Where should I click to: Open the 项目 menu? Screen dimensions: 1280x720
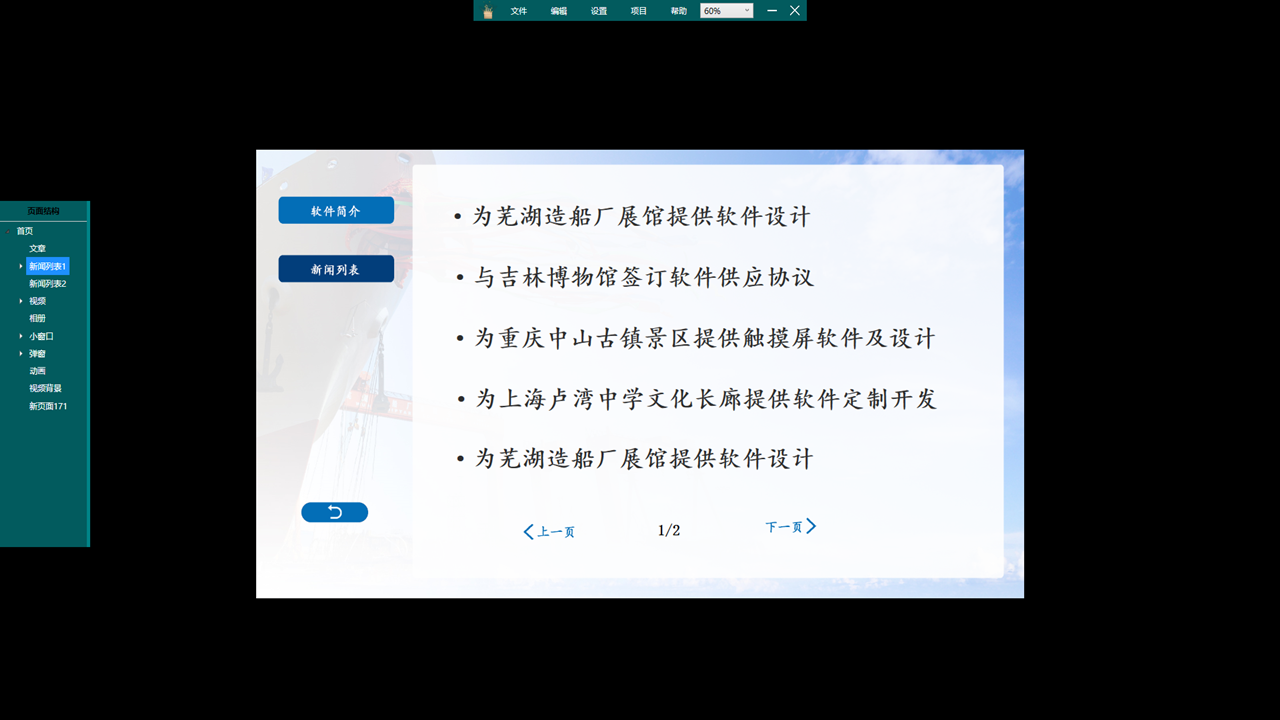pyautogui.click(x=637, y=10)
